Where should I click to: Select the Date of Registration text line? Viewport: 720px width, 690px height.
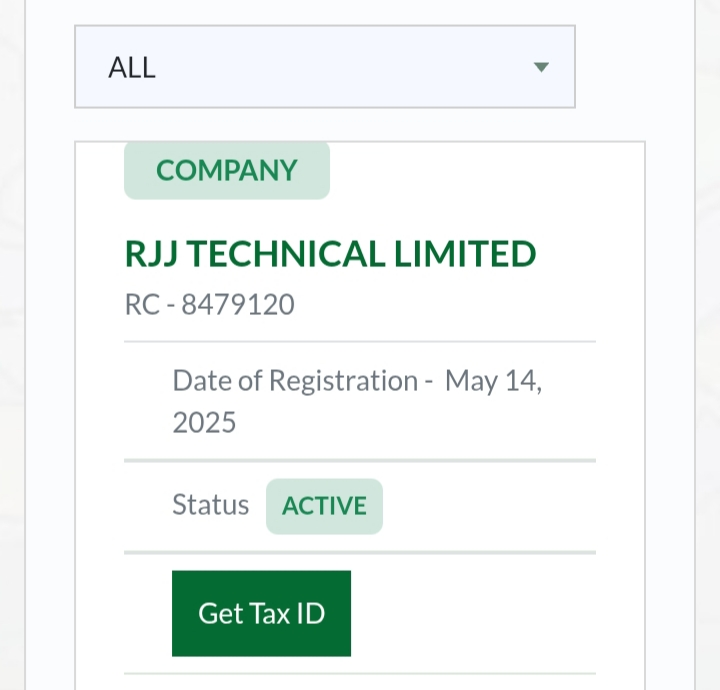click(x=357, y=401)
